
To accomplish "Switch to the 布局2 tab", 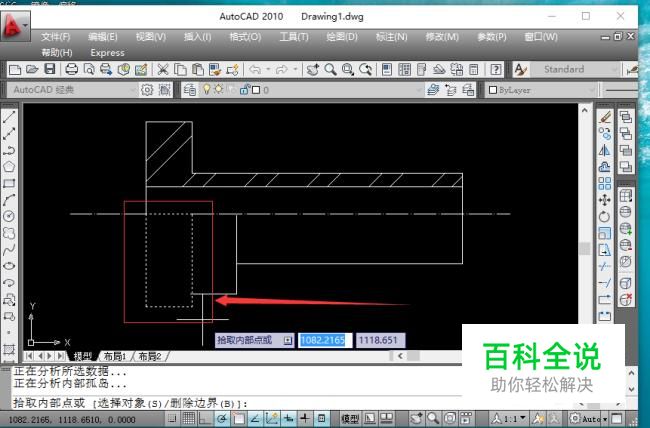I will 149,356.
